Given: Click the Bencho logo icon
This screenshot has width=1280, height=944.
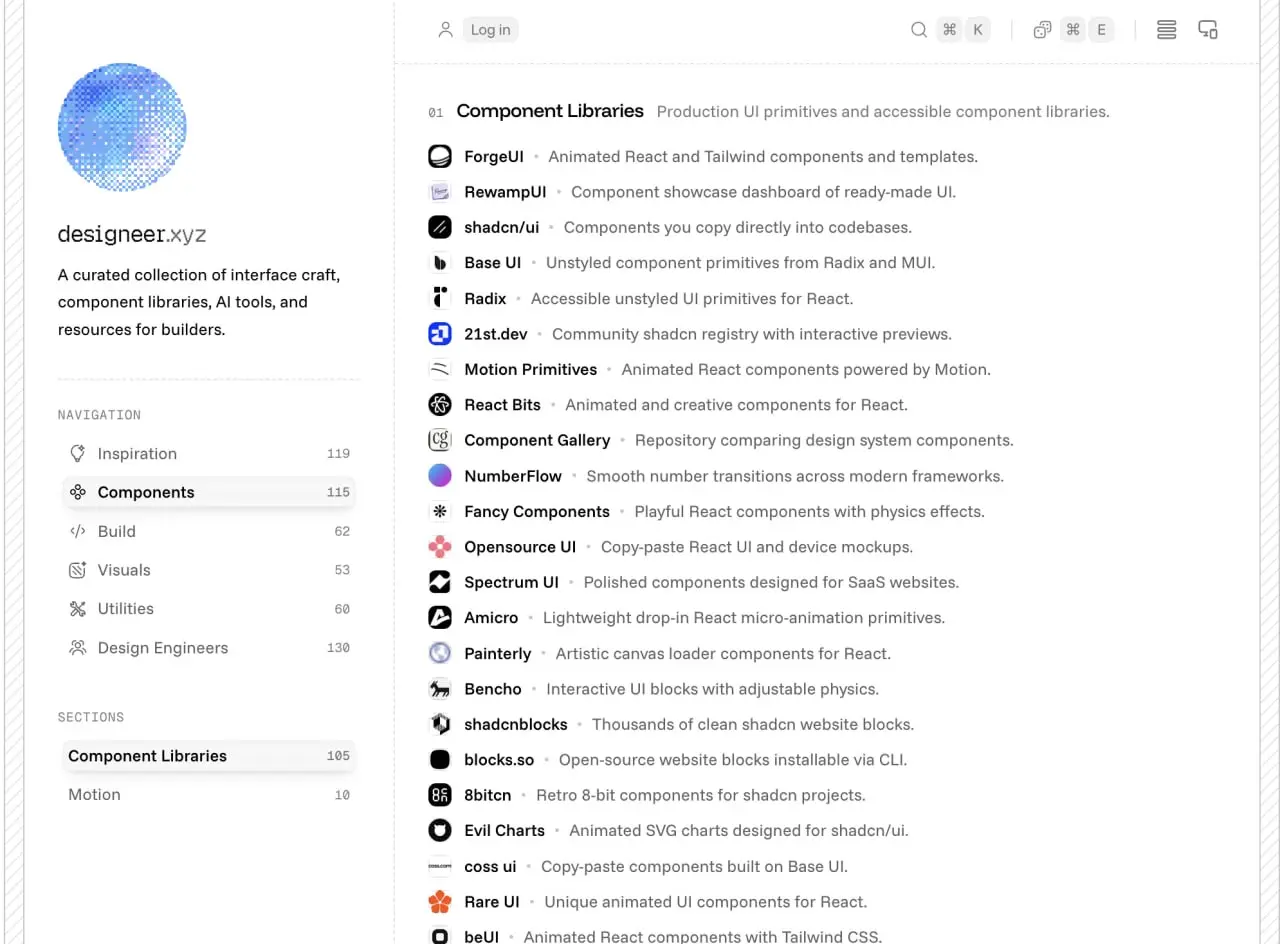Looking at the screenshot, I should [x=440, y=689].
